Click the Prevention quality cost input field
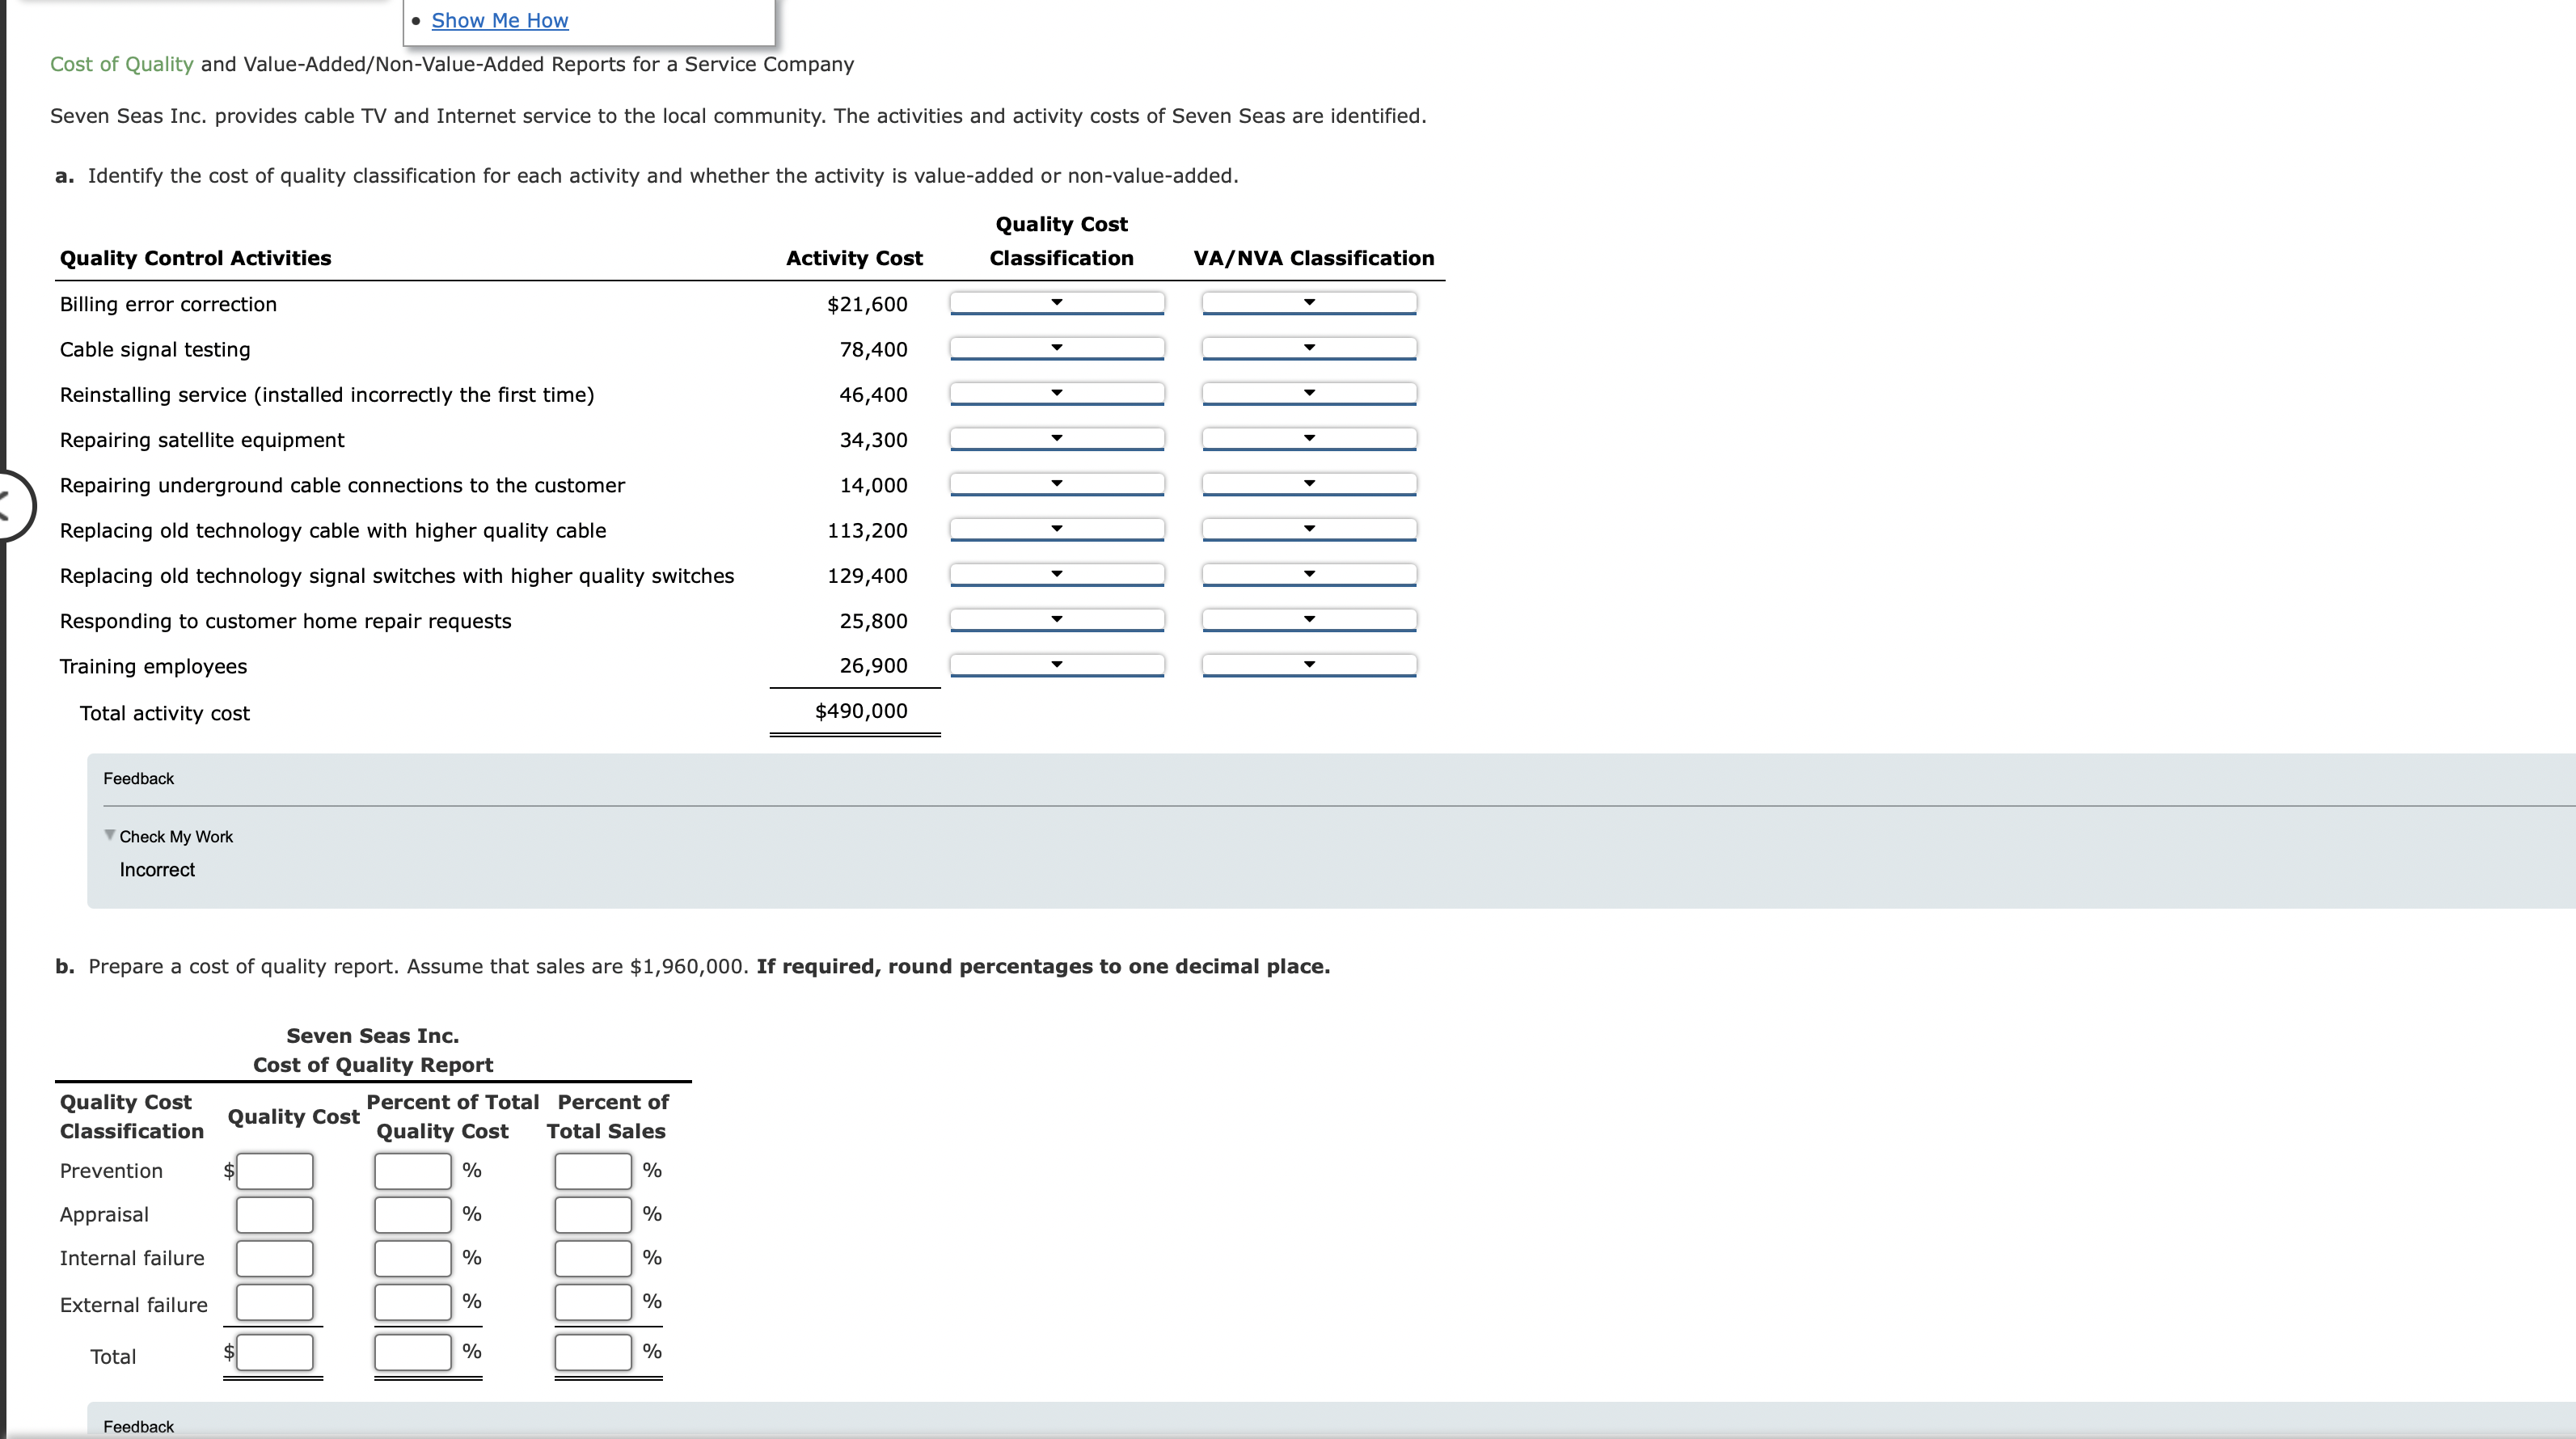The height and width of the screenshot is (1439, 2576). click(x=274, y=1171)
